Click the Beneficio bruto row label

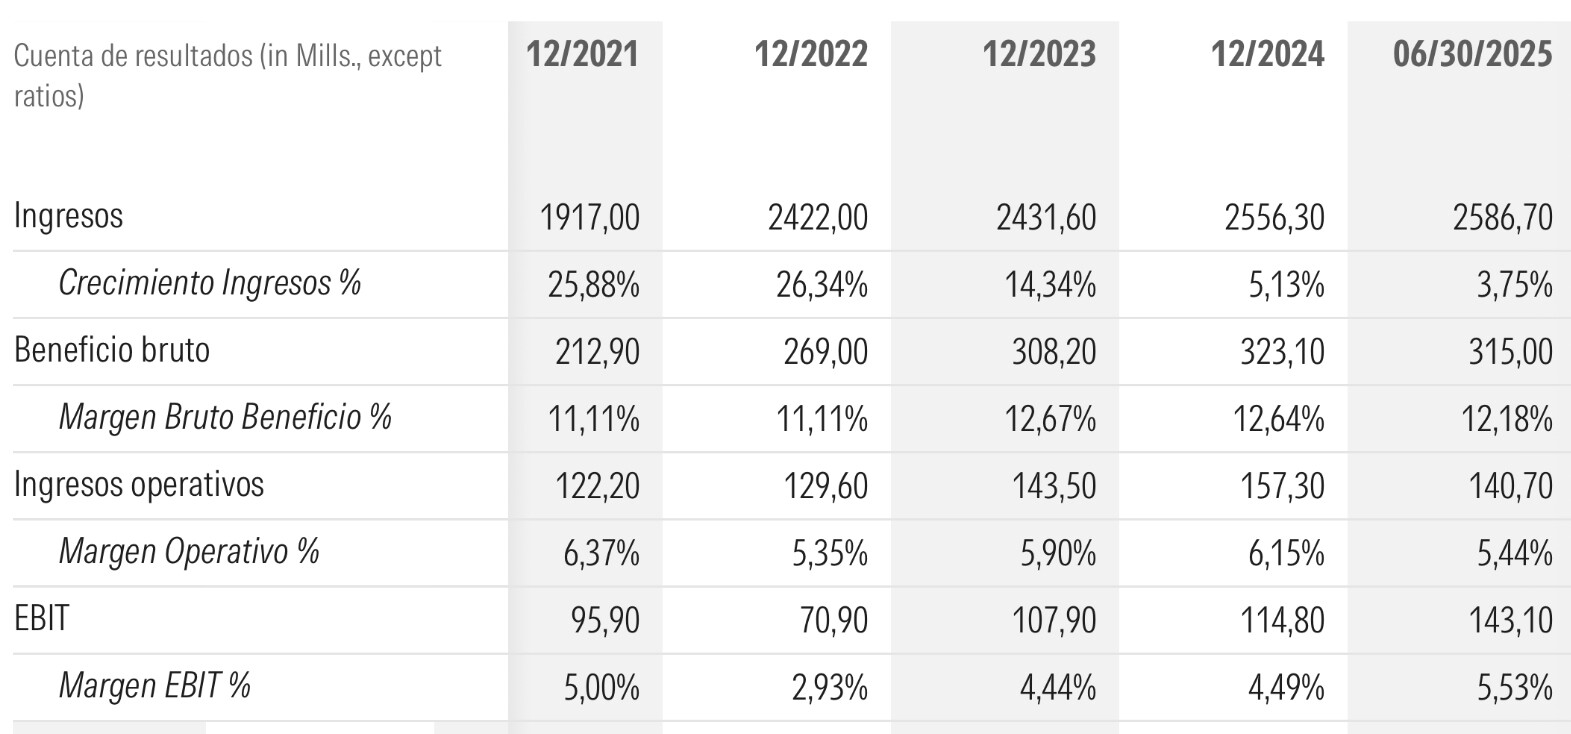pos(112,350)
